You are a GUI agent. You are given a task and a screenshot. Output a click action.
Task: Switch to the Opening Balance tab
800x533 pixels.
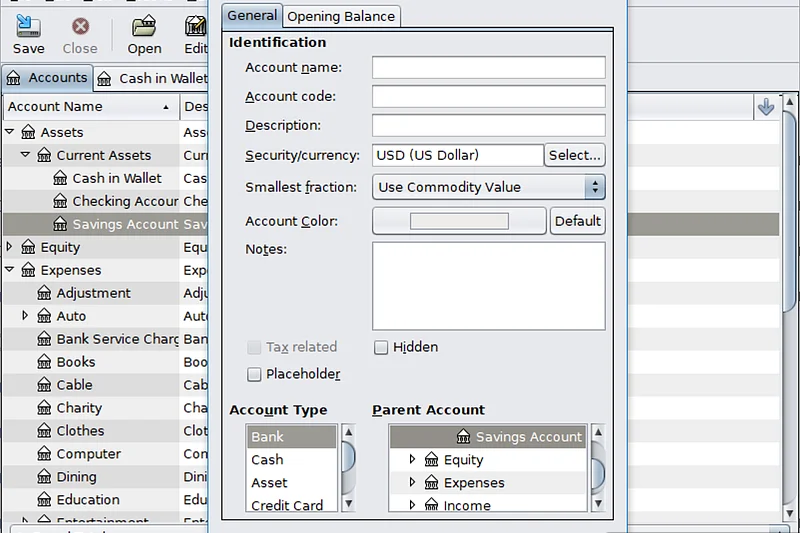tap(342, 16)
